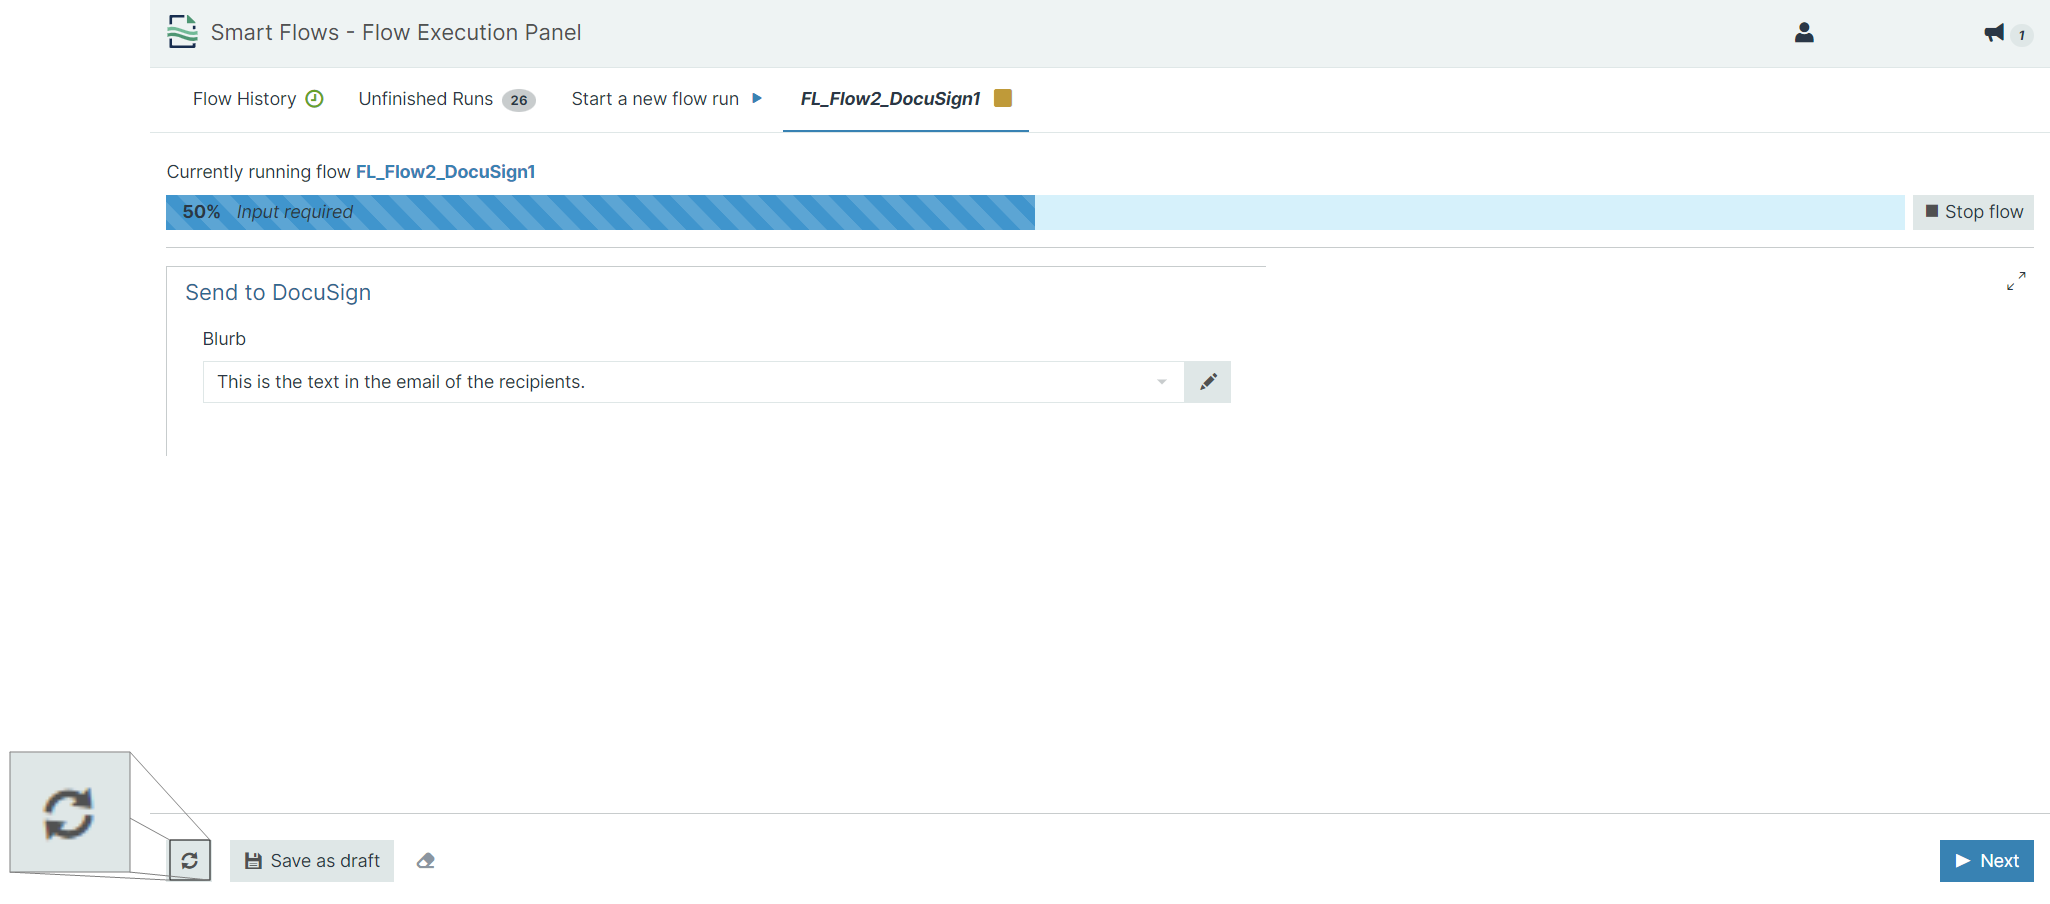Open the Blurb dropdown arrow
Viewport: 2050px width, 904px height.
coord(1162,382)
